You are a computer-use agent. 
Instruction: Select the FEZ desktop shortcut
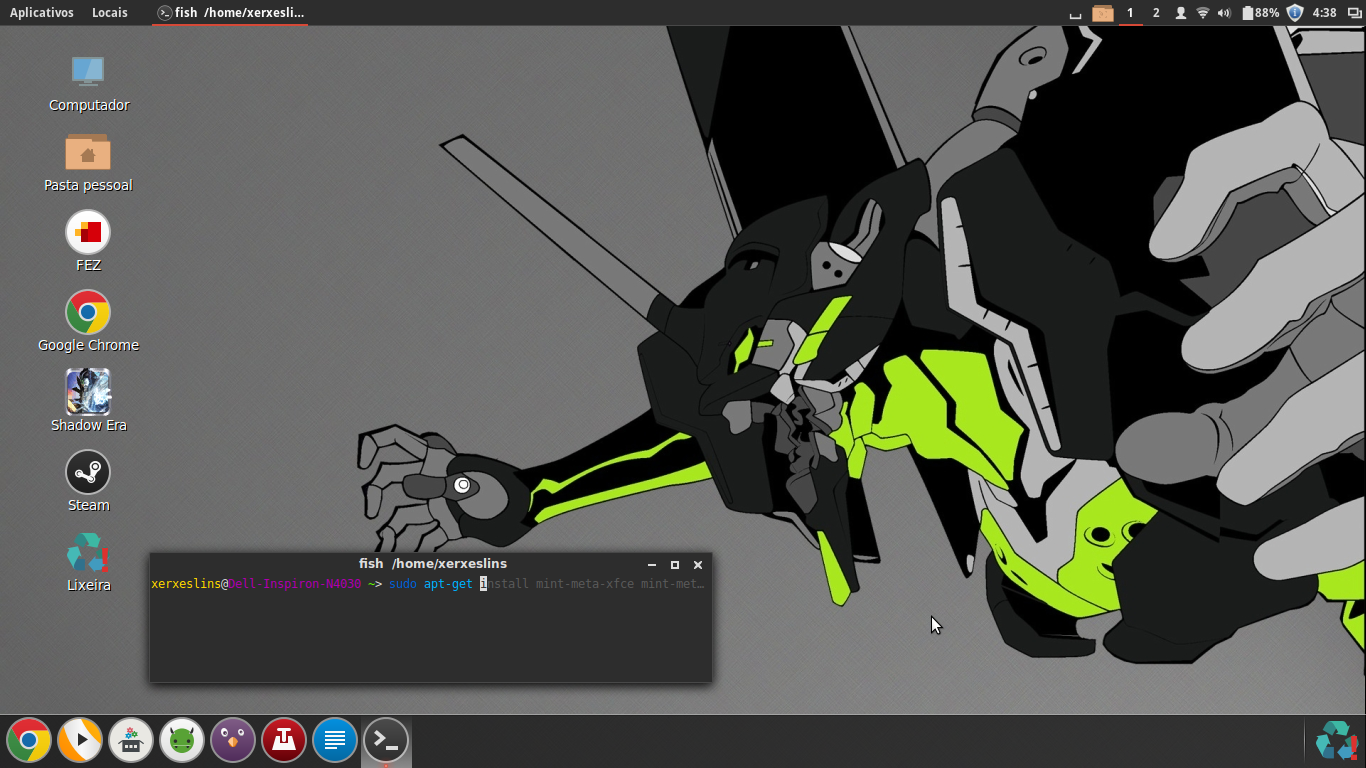(x=88, y=241)
